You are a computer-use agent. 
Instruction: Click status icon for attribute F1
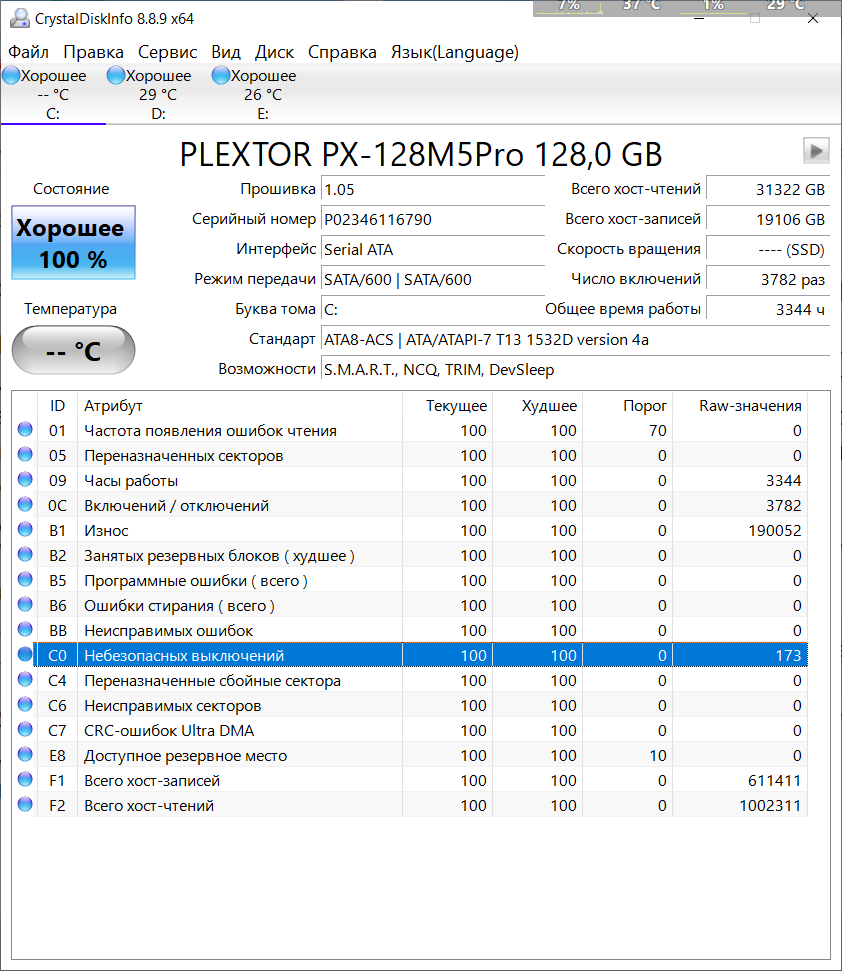(25, 779)
